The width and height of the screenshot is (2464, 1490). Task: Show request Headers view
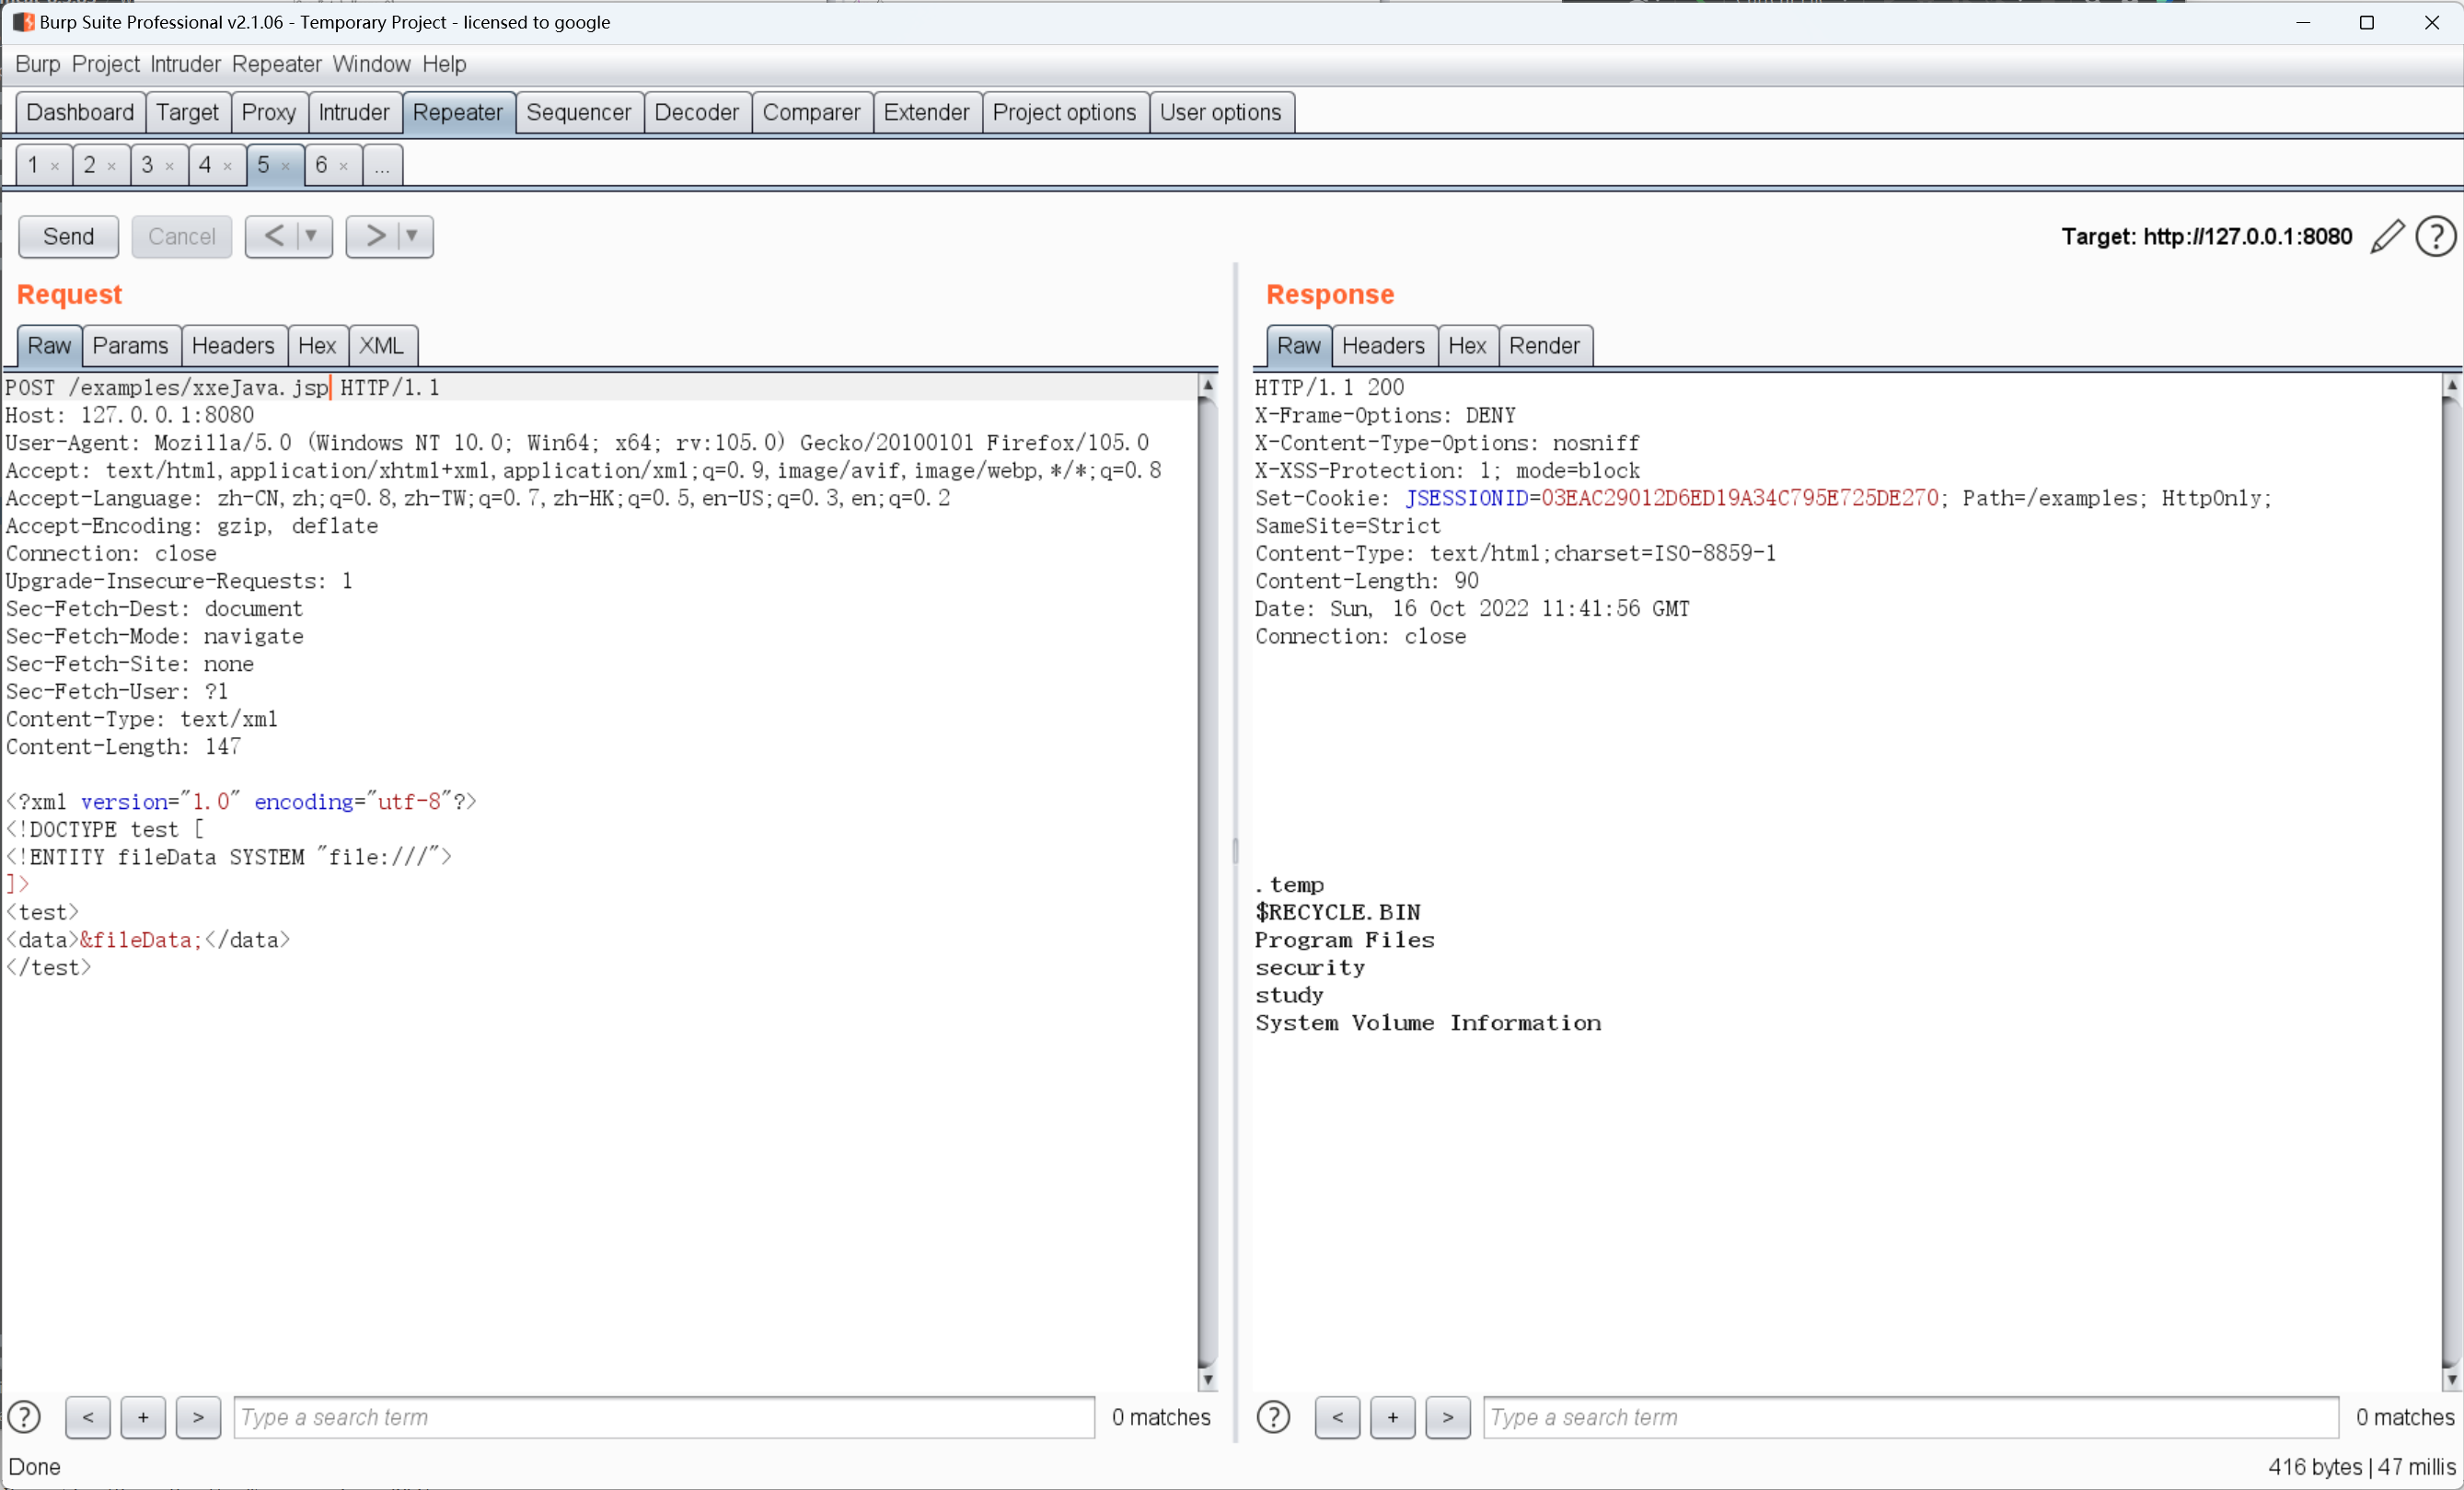pyautogui.click(x=233, y=346)
